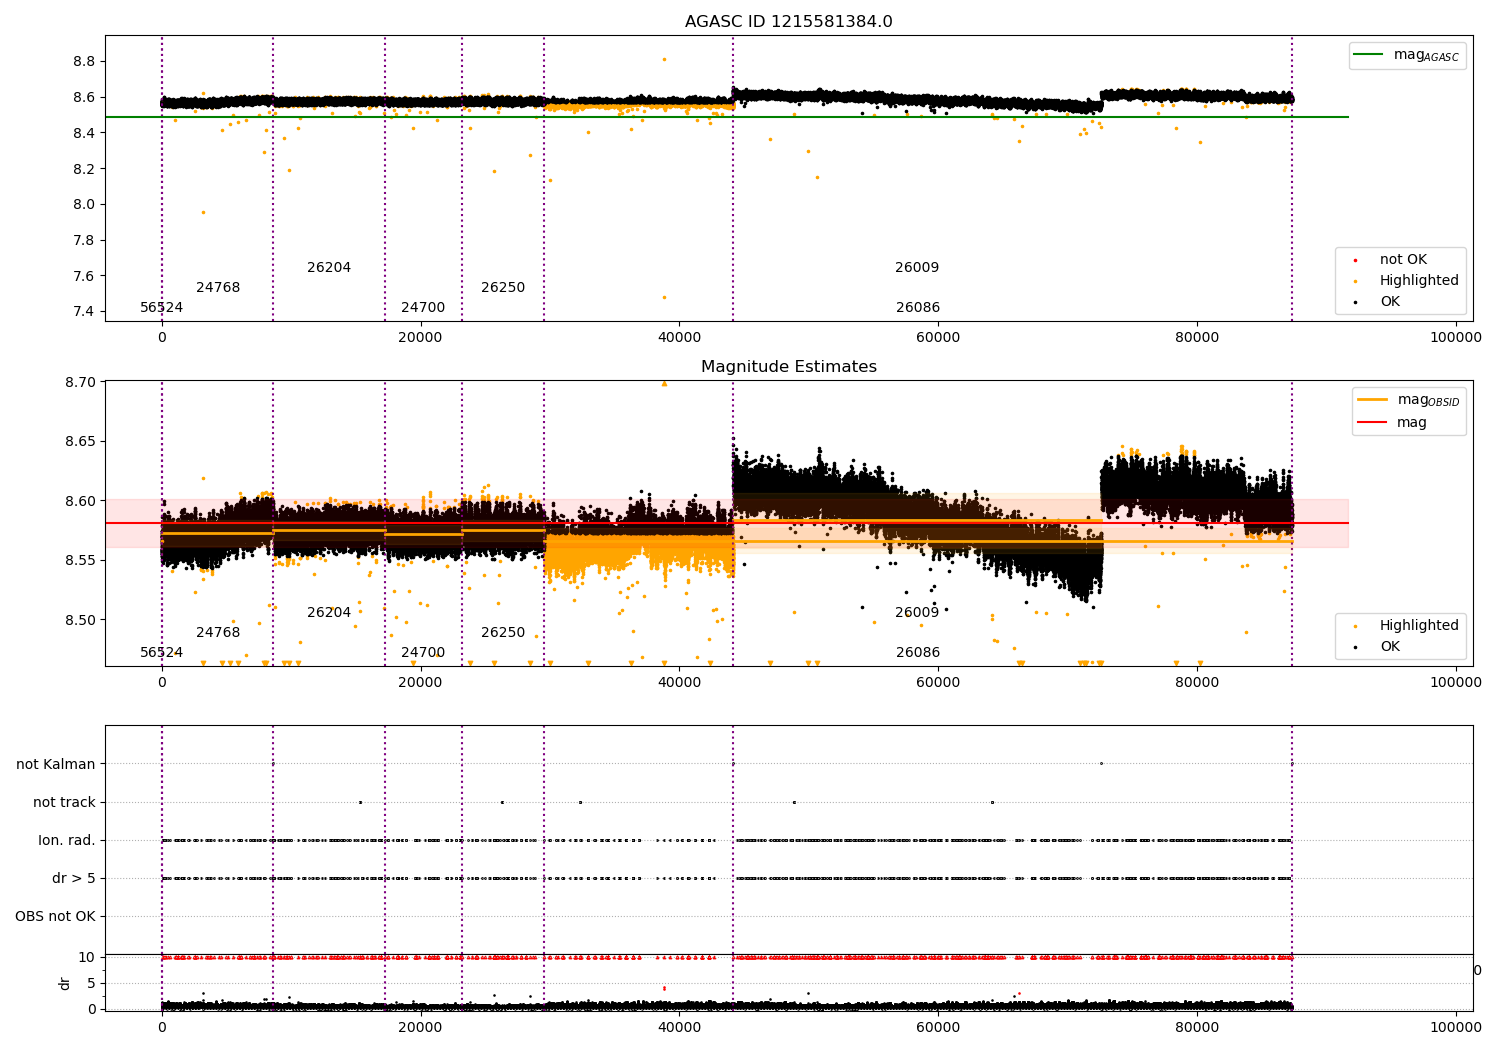Click obsid label '24700' in the AGASC ID plot
The width and height of the screenshot is (1500, 1050).
click(x=423, y=308)
